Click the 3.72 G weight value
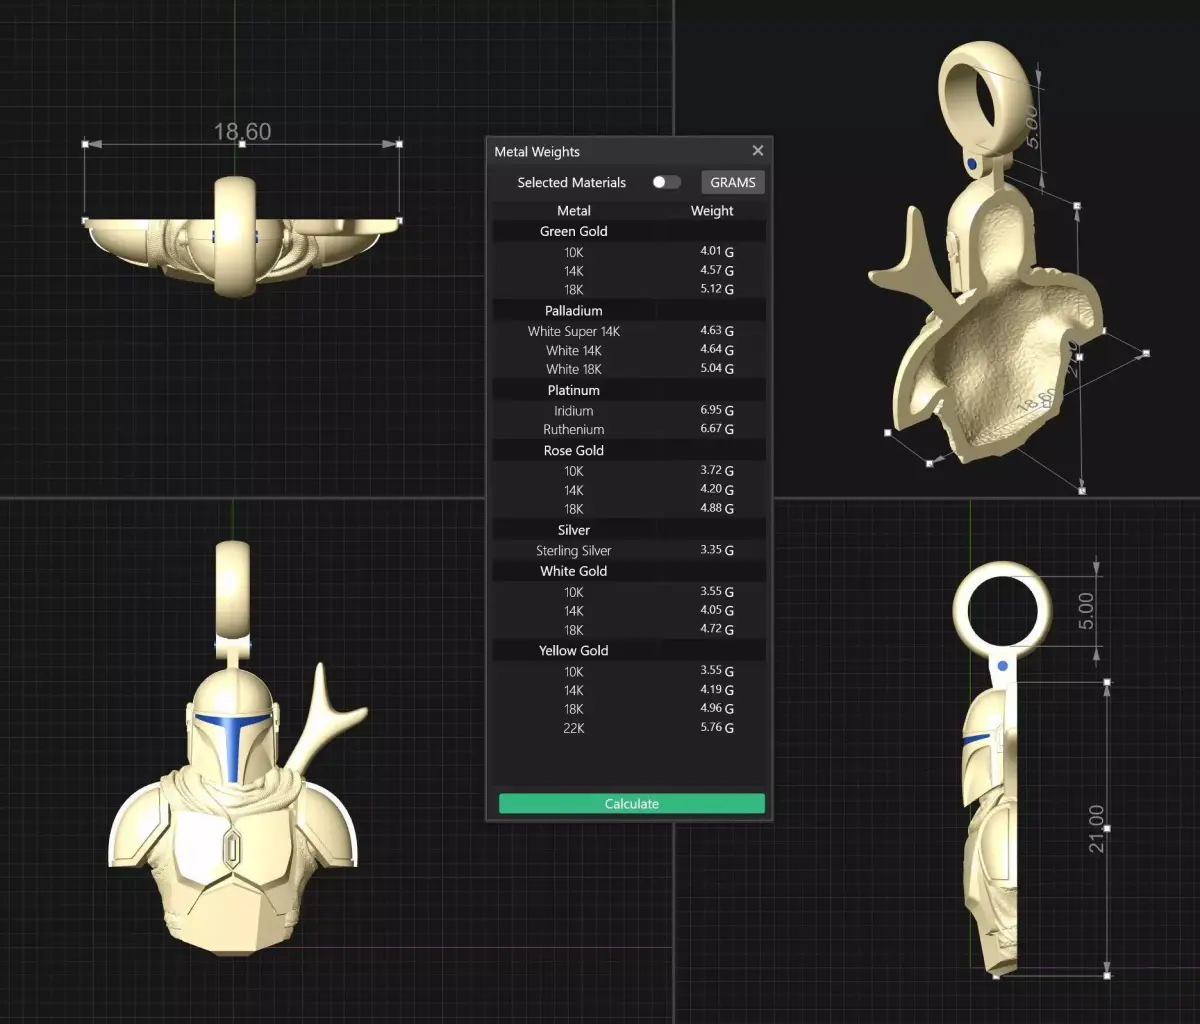 [717, 471]
